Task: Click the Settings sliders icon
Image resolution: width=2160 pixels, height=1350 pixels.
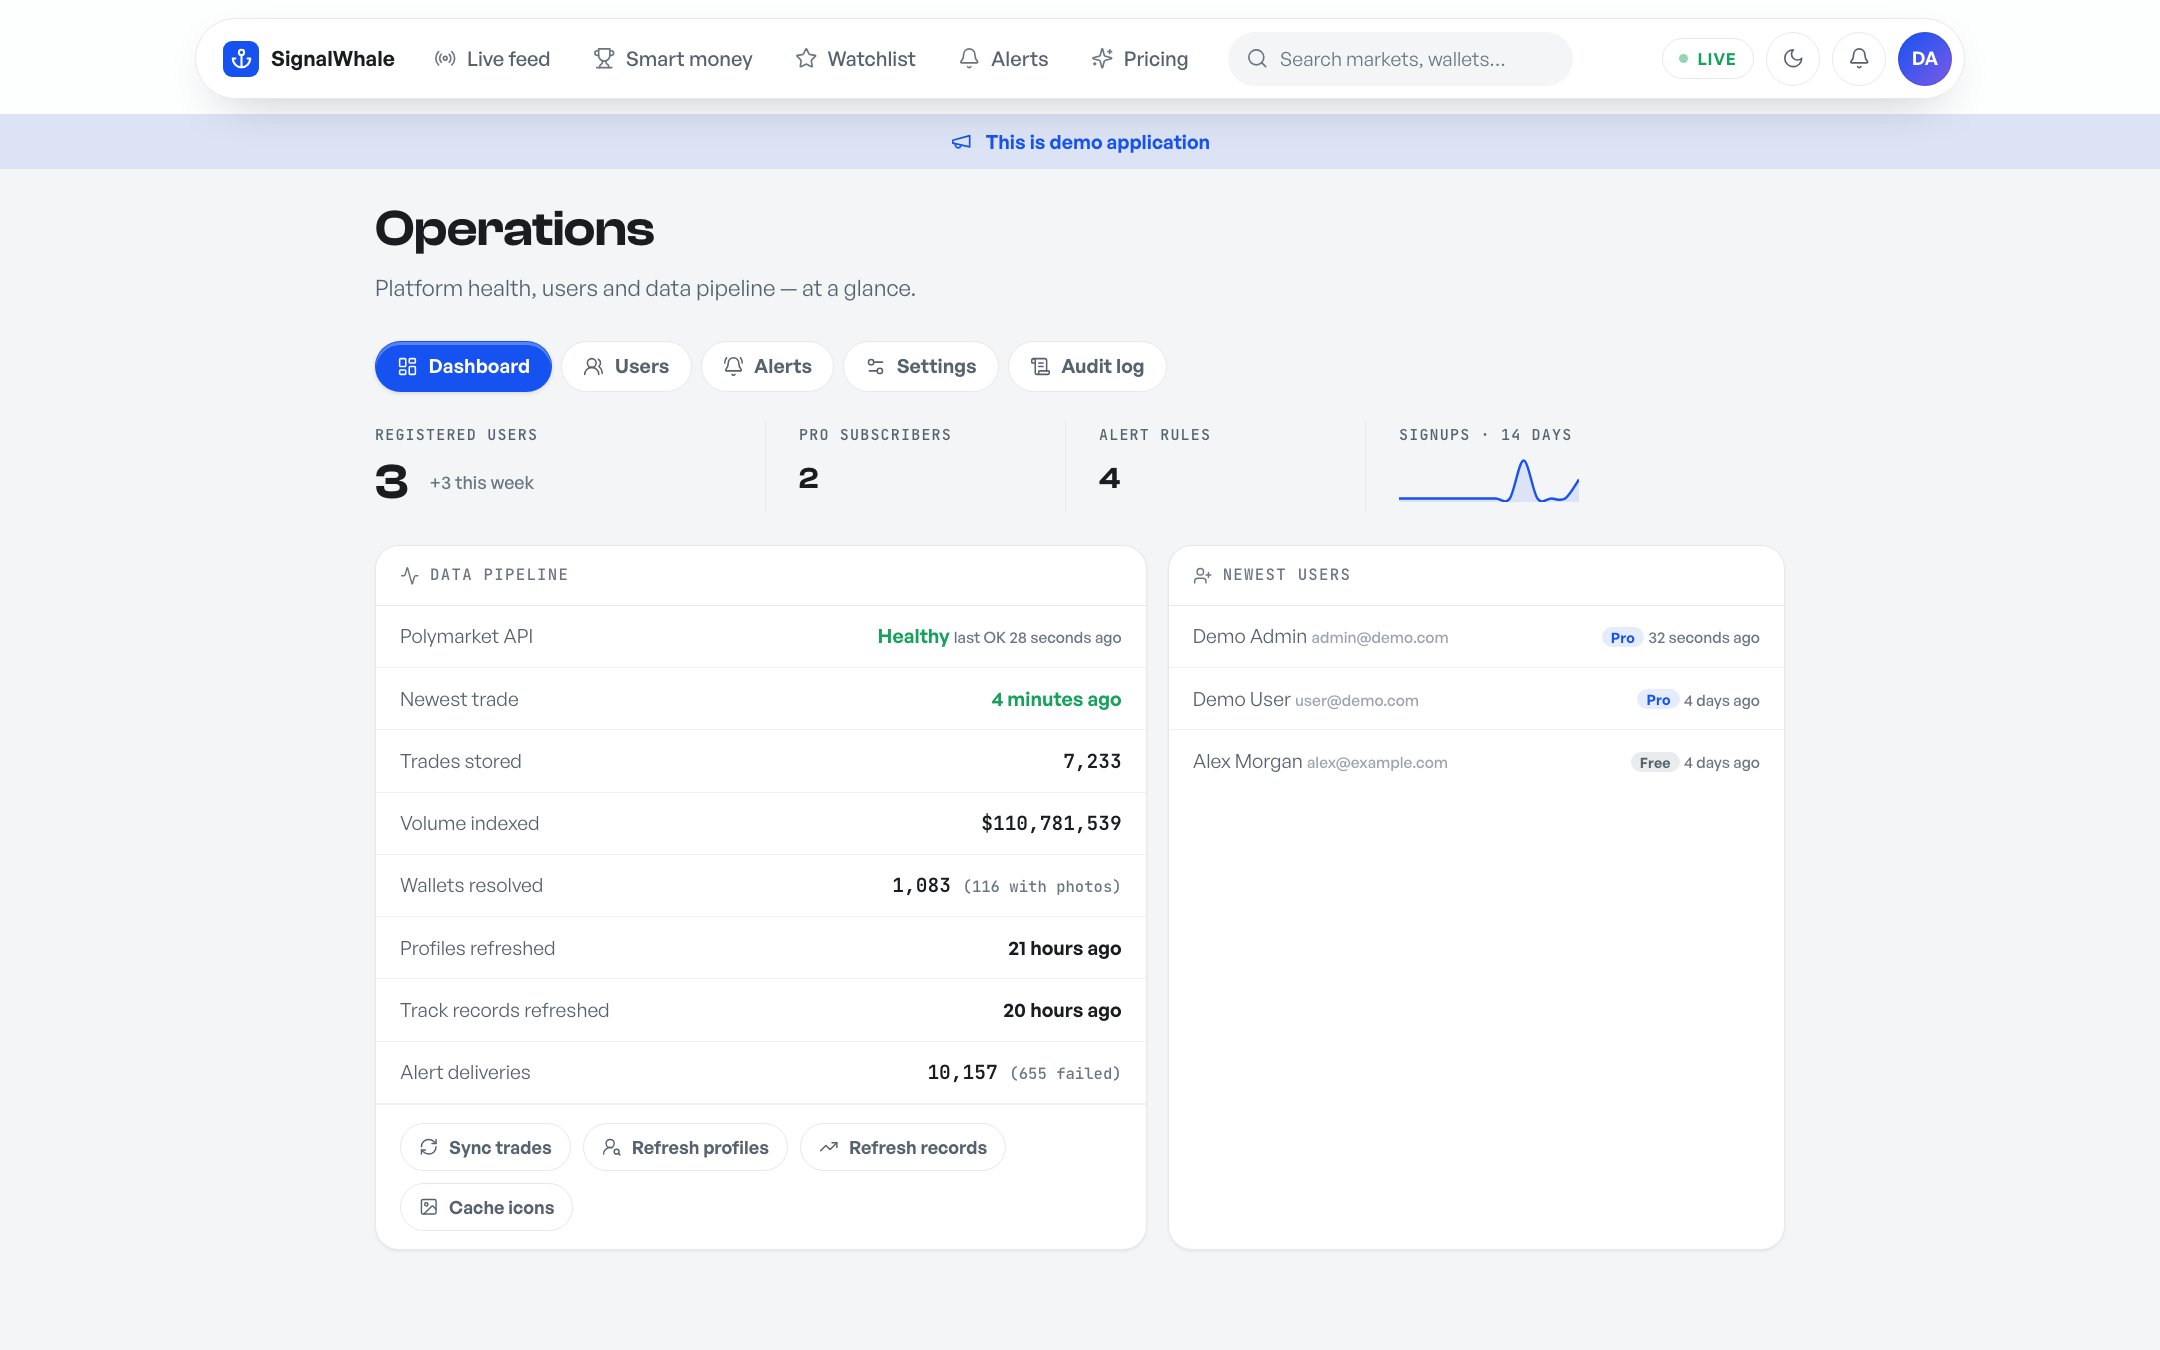Action: tap(876, 367)
